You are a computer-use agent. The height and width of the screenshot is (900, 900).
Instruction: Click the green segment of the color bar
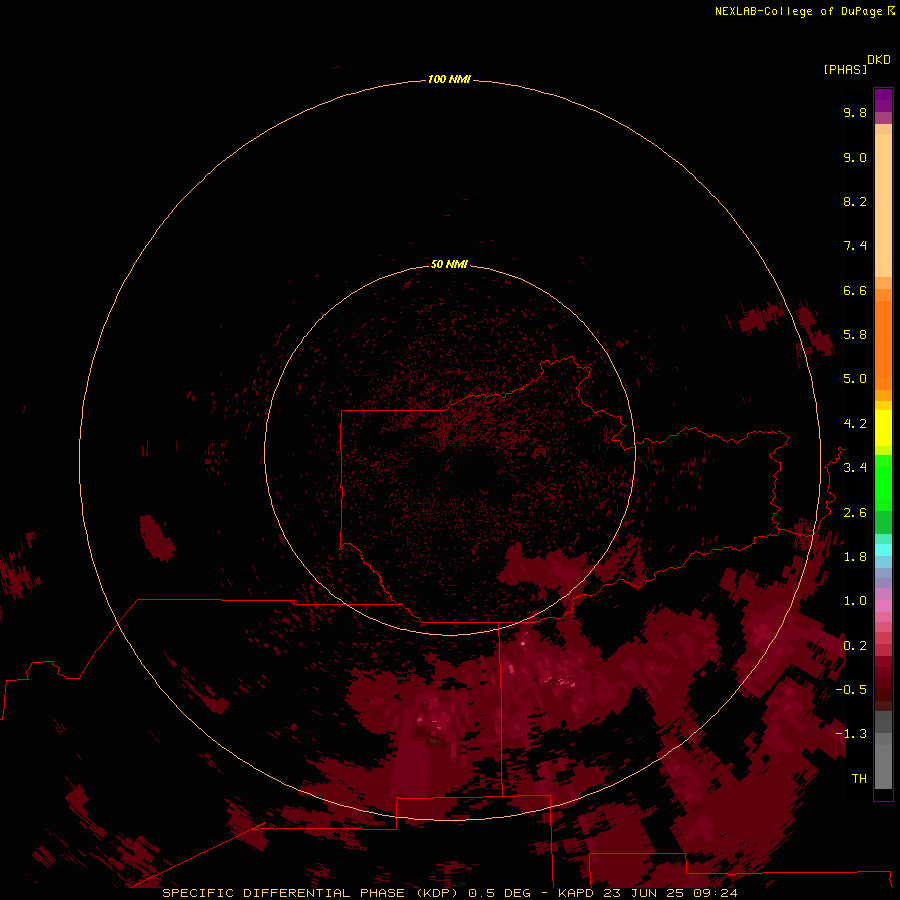tap(883, 482)
